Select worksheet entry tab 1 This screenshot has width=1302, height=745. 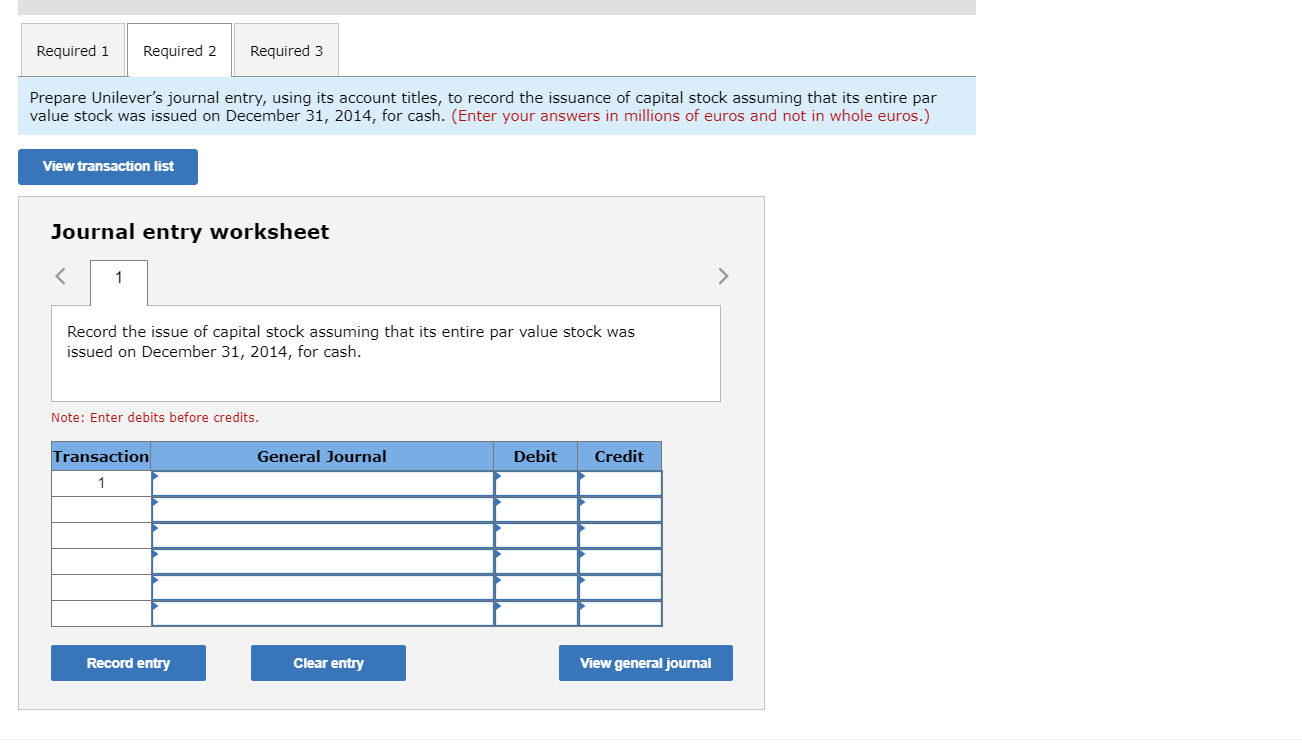coord(119,282)
